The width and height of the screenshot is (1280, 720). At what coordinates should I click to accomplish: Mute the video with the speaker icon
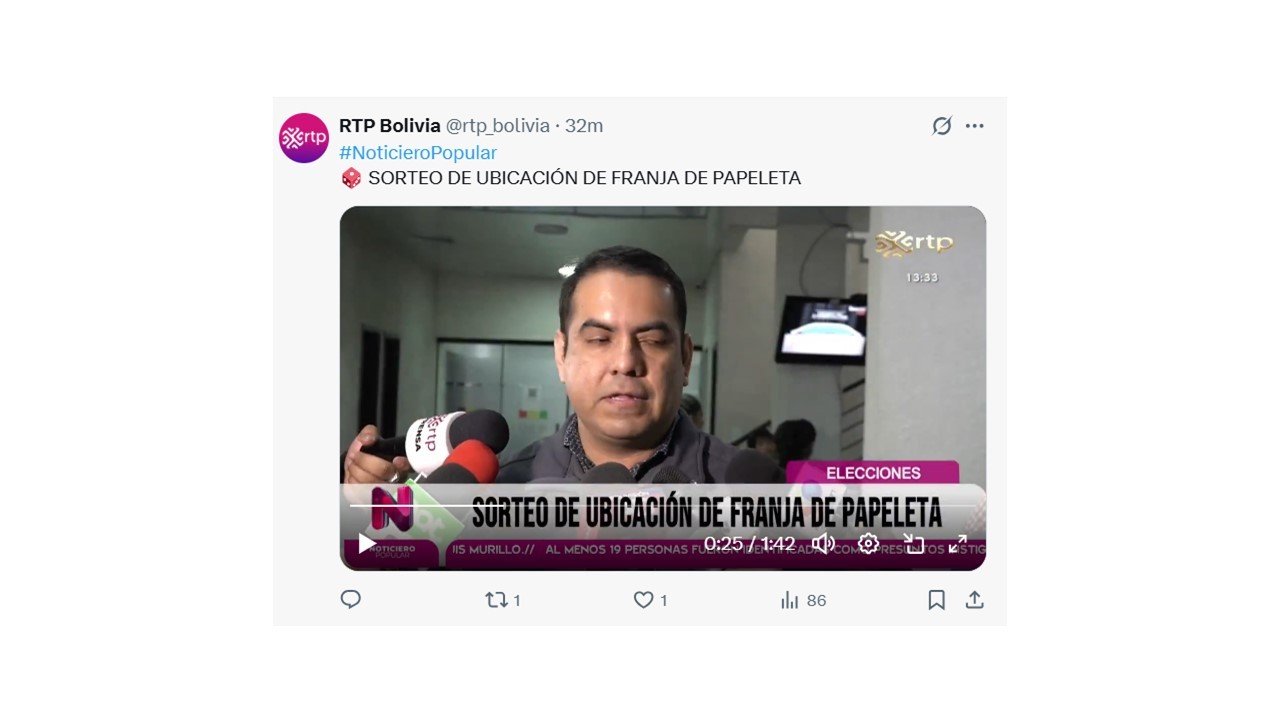[823, 544]
